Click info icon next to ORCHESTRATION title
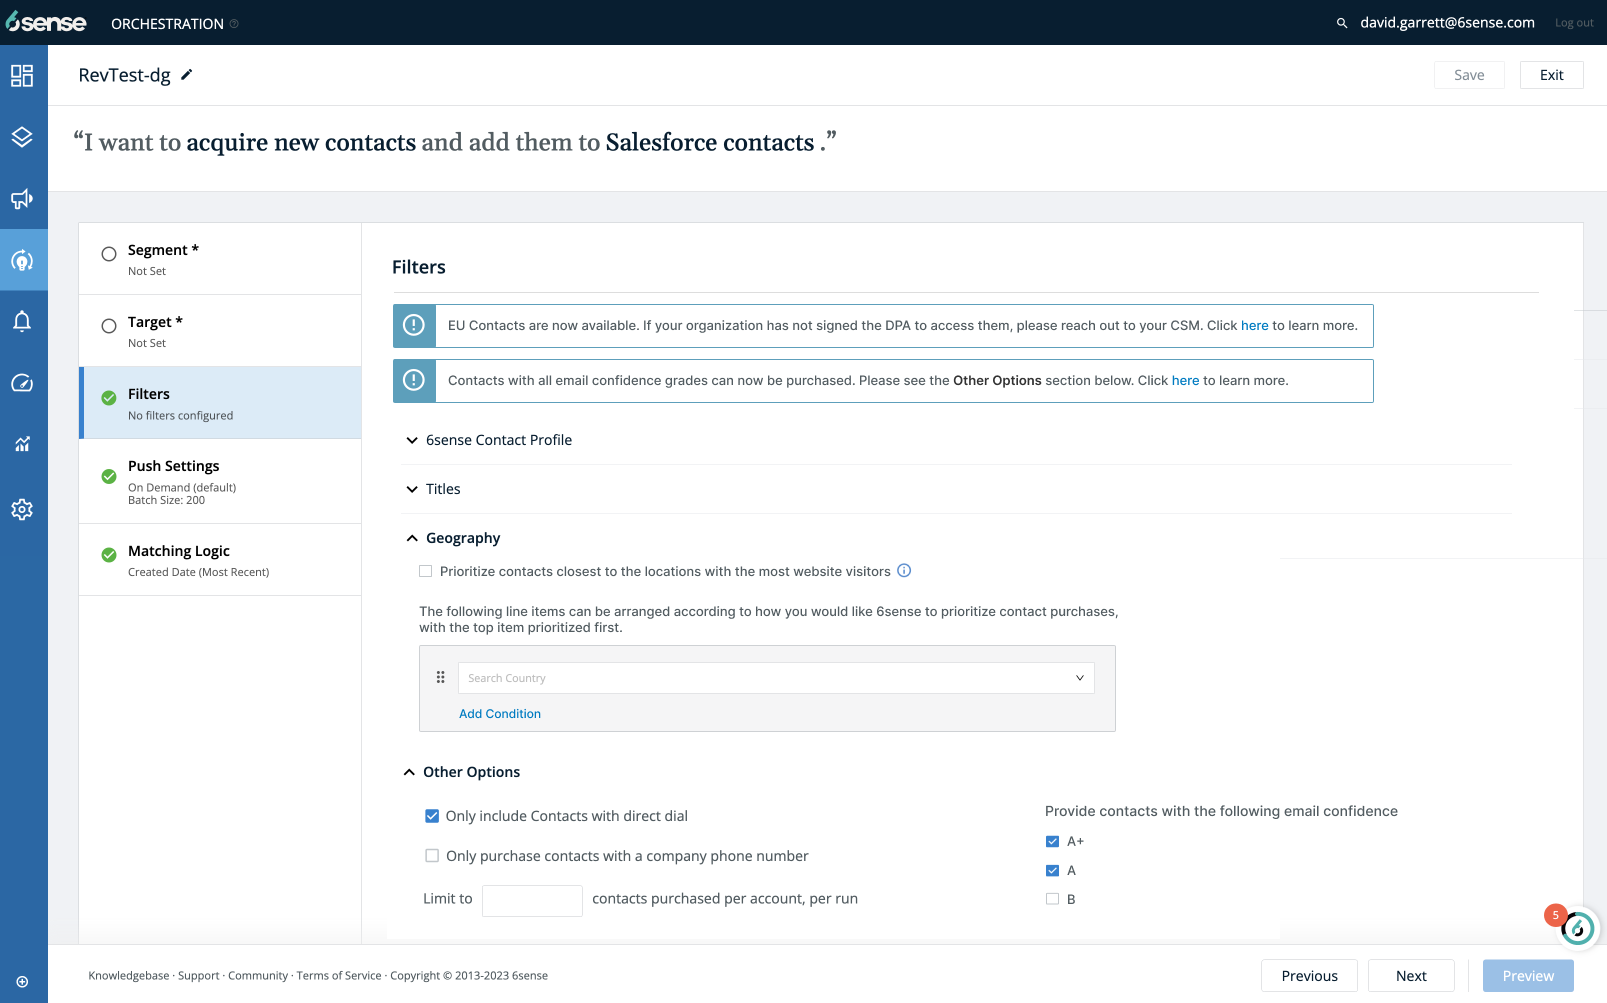Screen dimensions: 1607x1003 [x=234, y=24]
